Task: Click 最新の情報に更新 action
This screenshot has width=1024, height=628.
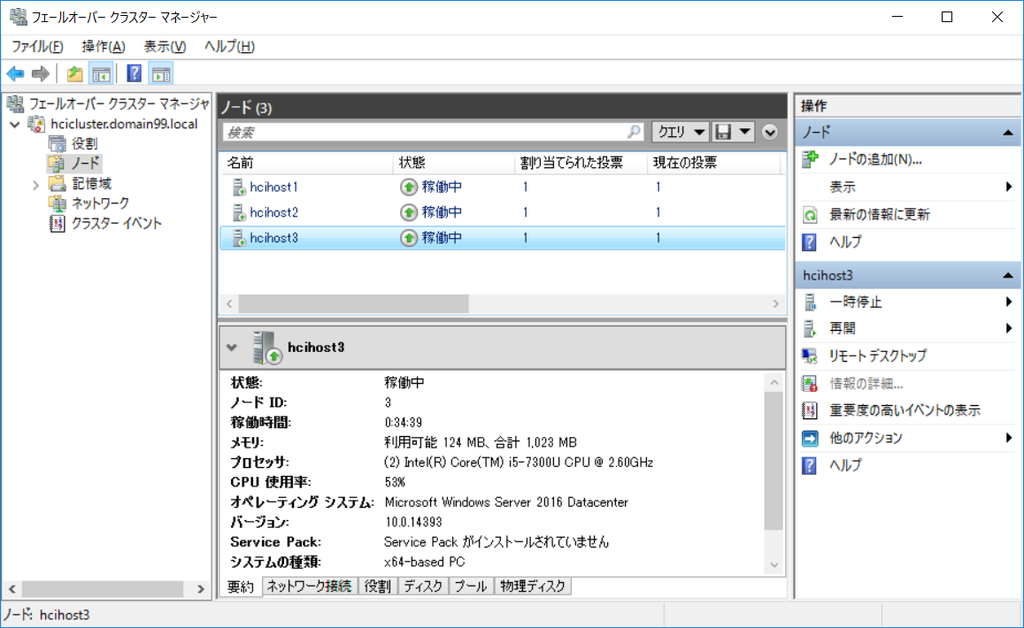Action: click(x=879, y=215)
